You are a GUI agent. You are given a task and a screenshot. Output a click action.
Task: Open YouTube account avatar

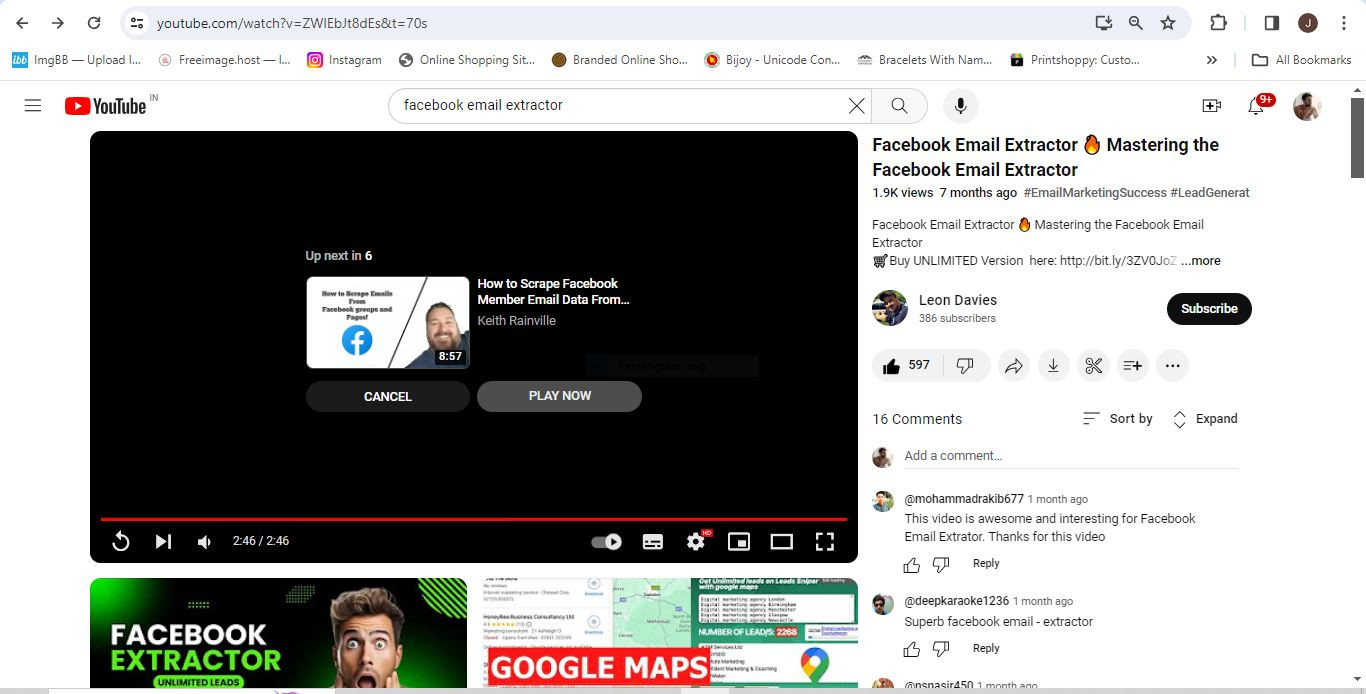click(x=1307, y=105)
